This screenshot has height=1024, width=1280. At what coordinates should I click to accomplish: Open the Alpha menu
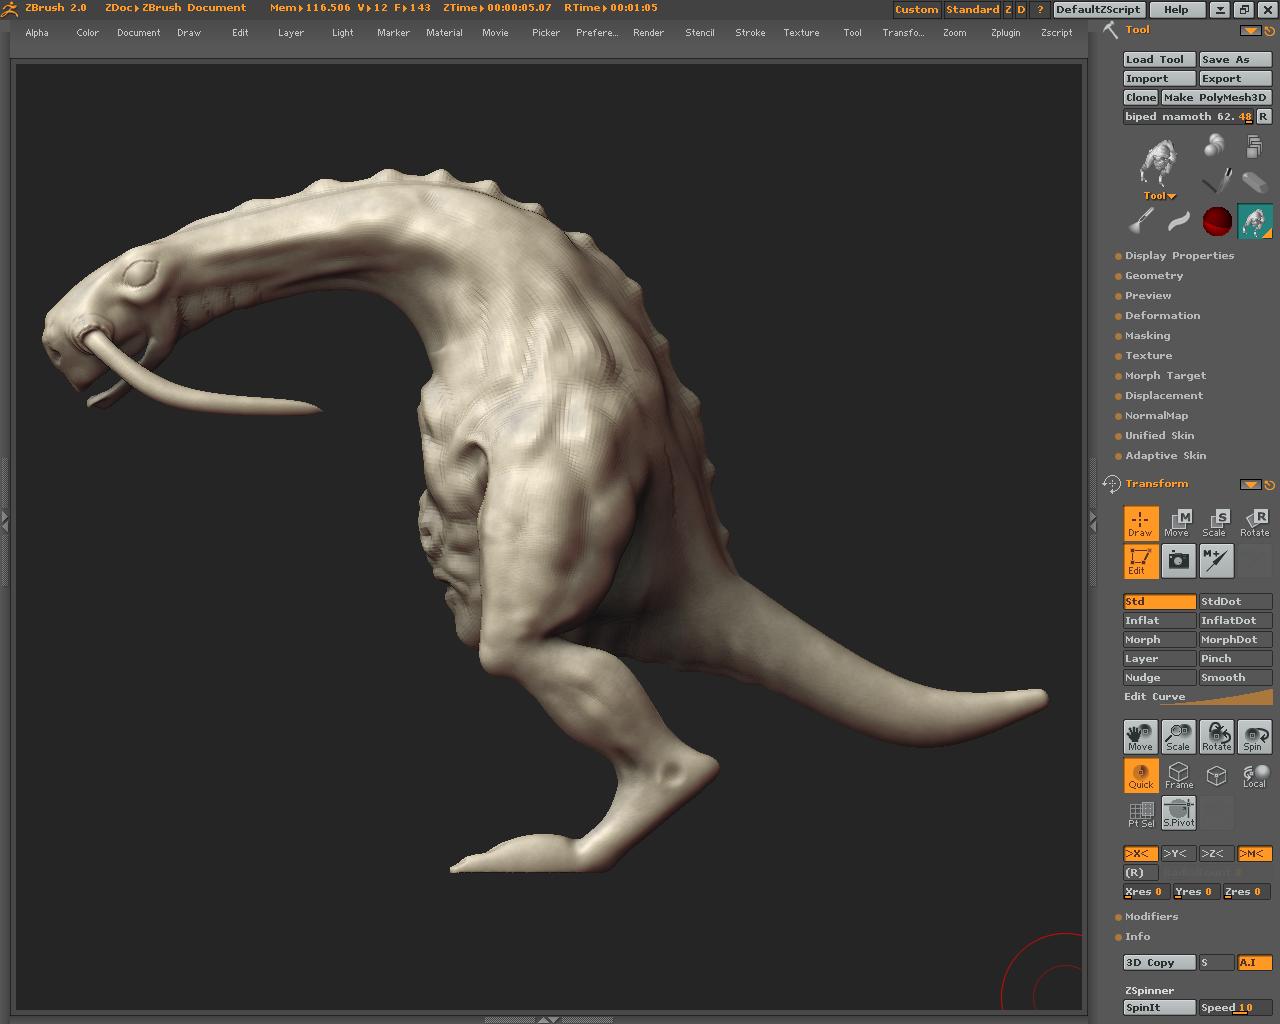pos(37,33)
